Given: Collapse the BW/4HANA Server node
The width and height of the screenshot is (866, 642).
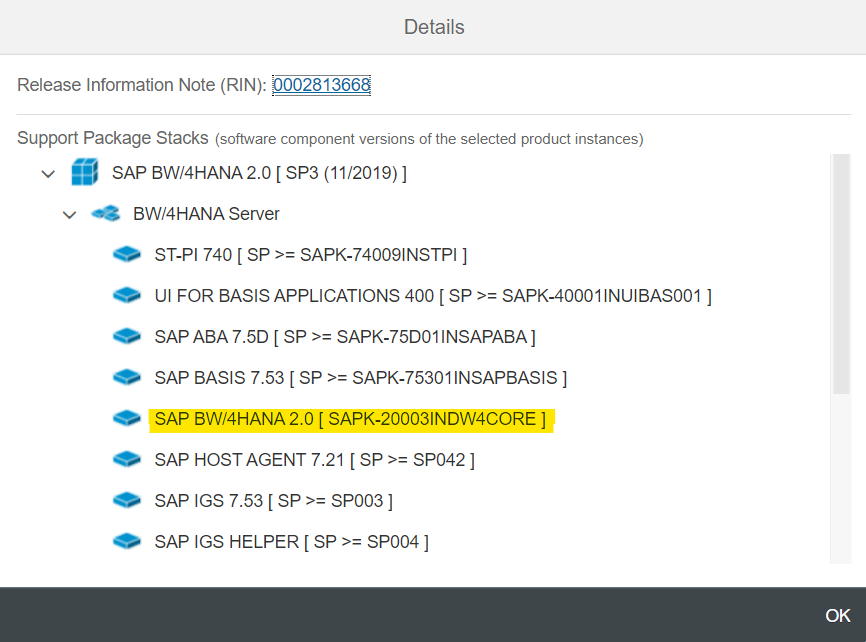Looking at the screenshot, I should pos(70,215).
